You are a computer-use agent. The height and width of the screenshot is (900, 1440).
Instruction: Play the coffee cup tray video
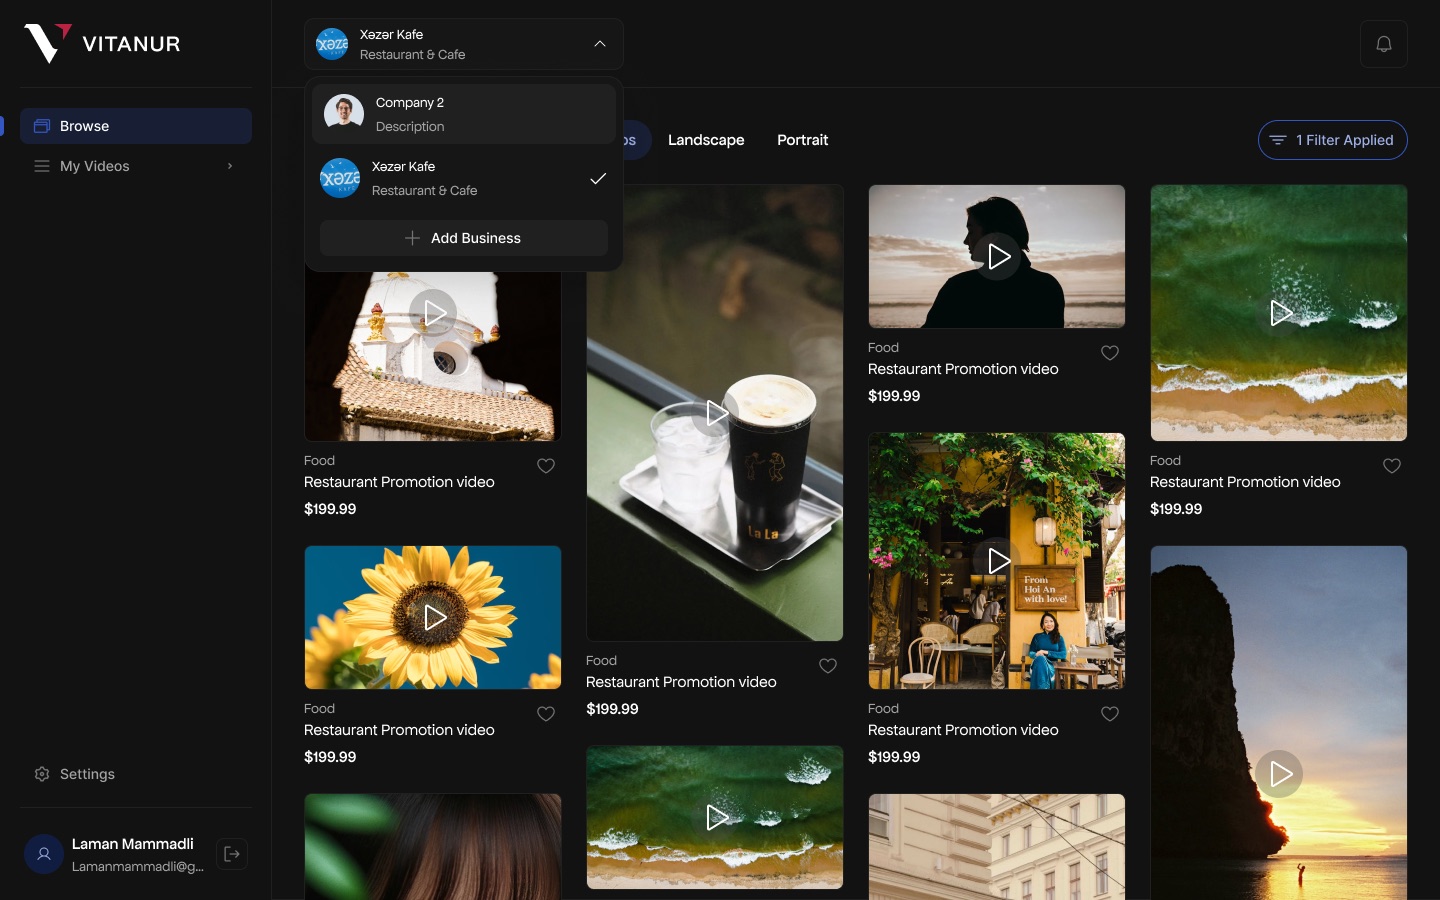pyautogui.click(x=716, y=412)
